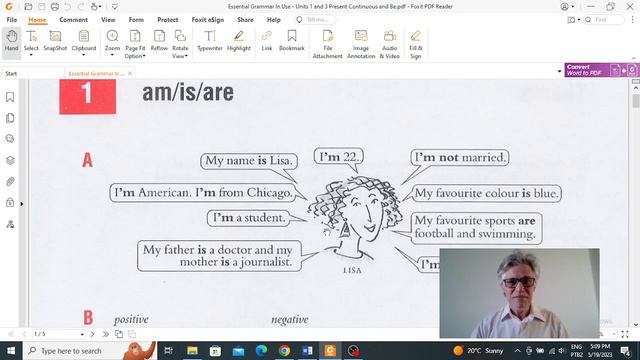Click the Save icon in quick toolbar
The image size is (640, 360).
(42, 7)
